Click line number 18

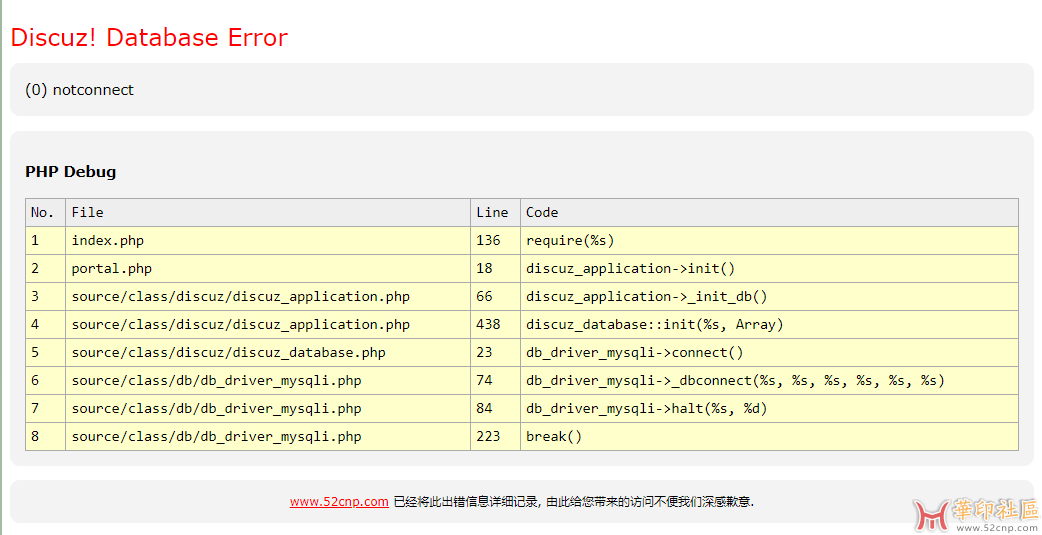coord(495,268)
